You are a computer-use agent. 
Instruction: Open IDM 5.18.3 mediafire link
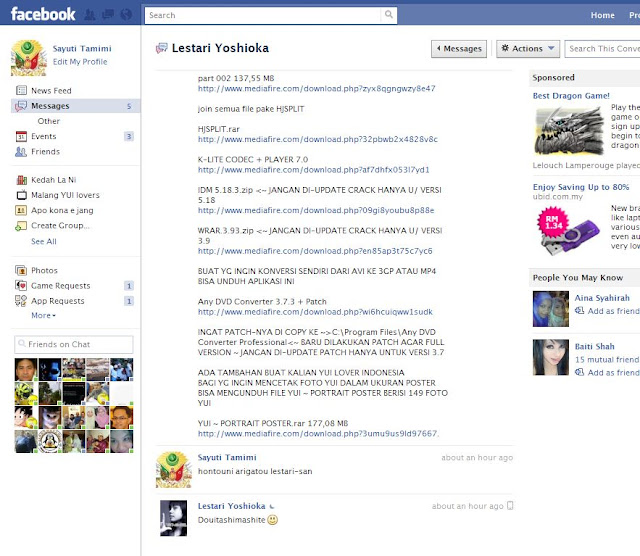pos(316,210)
